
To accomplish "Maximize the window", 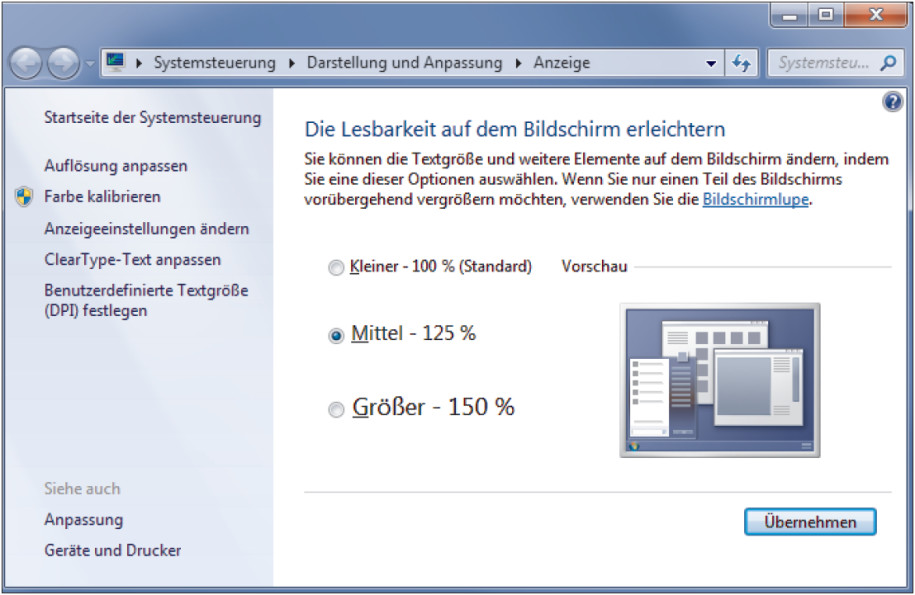I will pyautogui.click(x=825, y=15).
